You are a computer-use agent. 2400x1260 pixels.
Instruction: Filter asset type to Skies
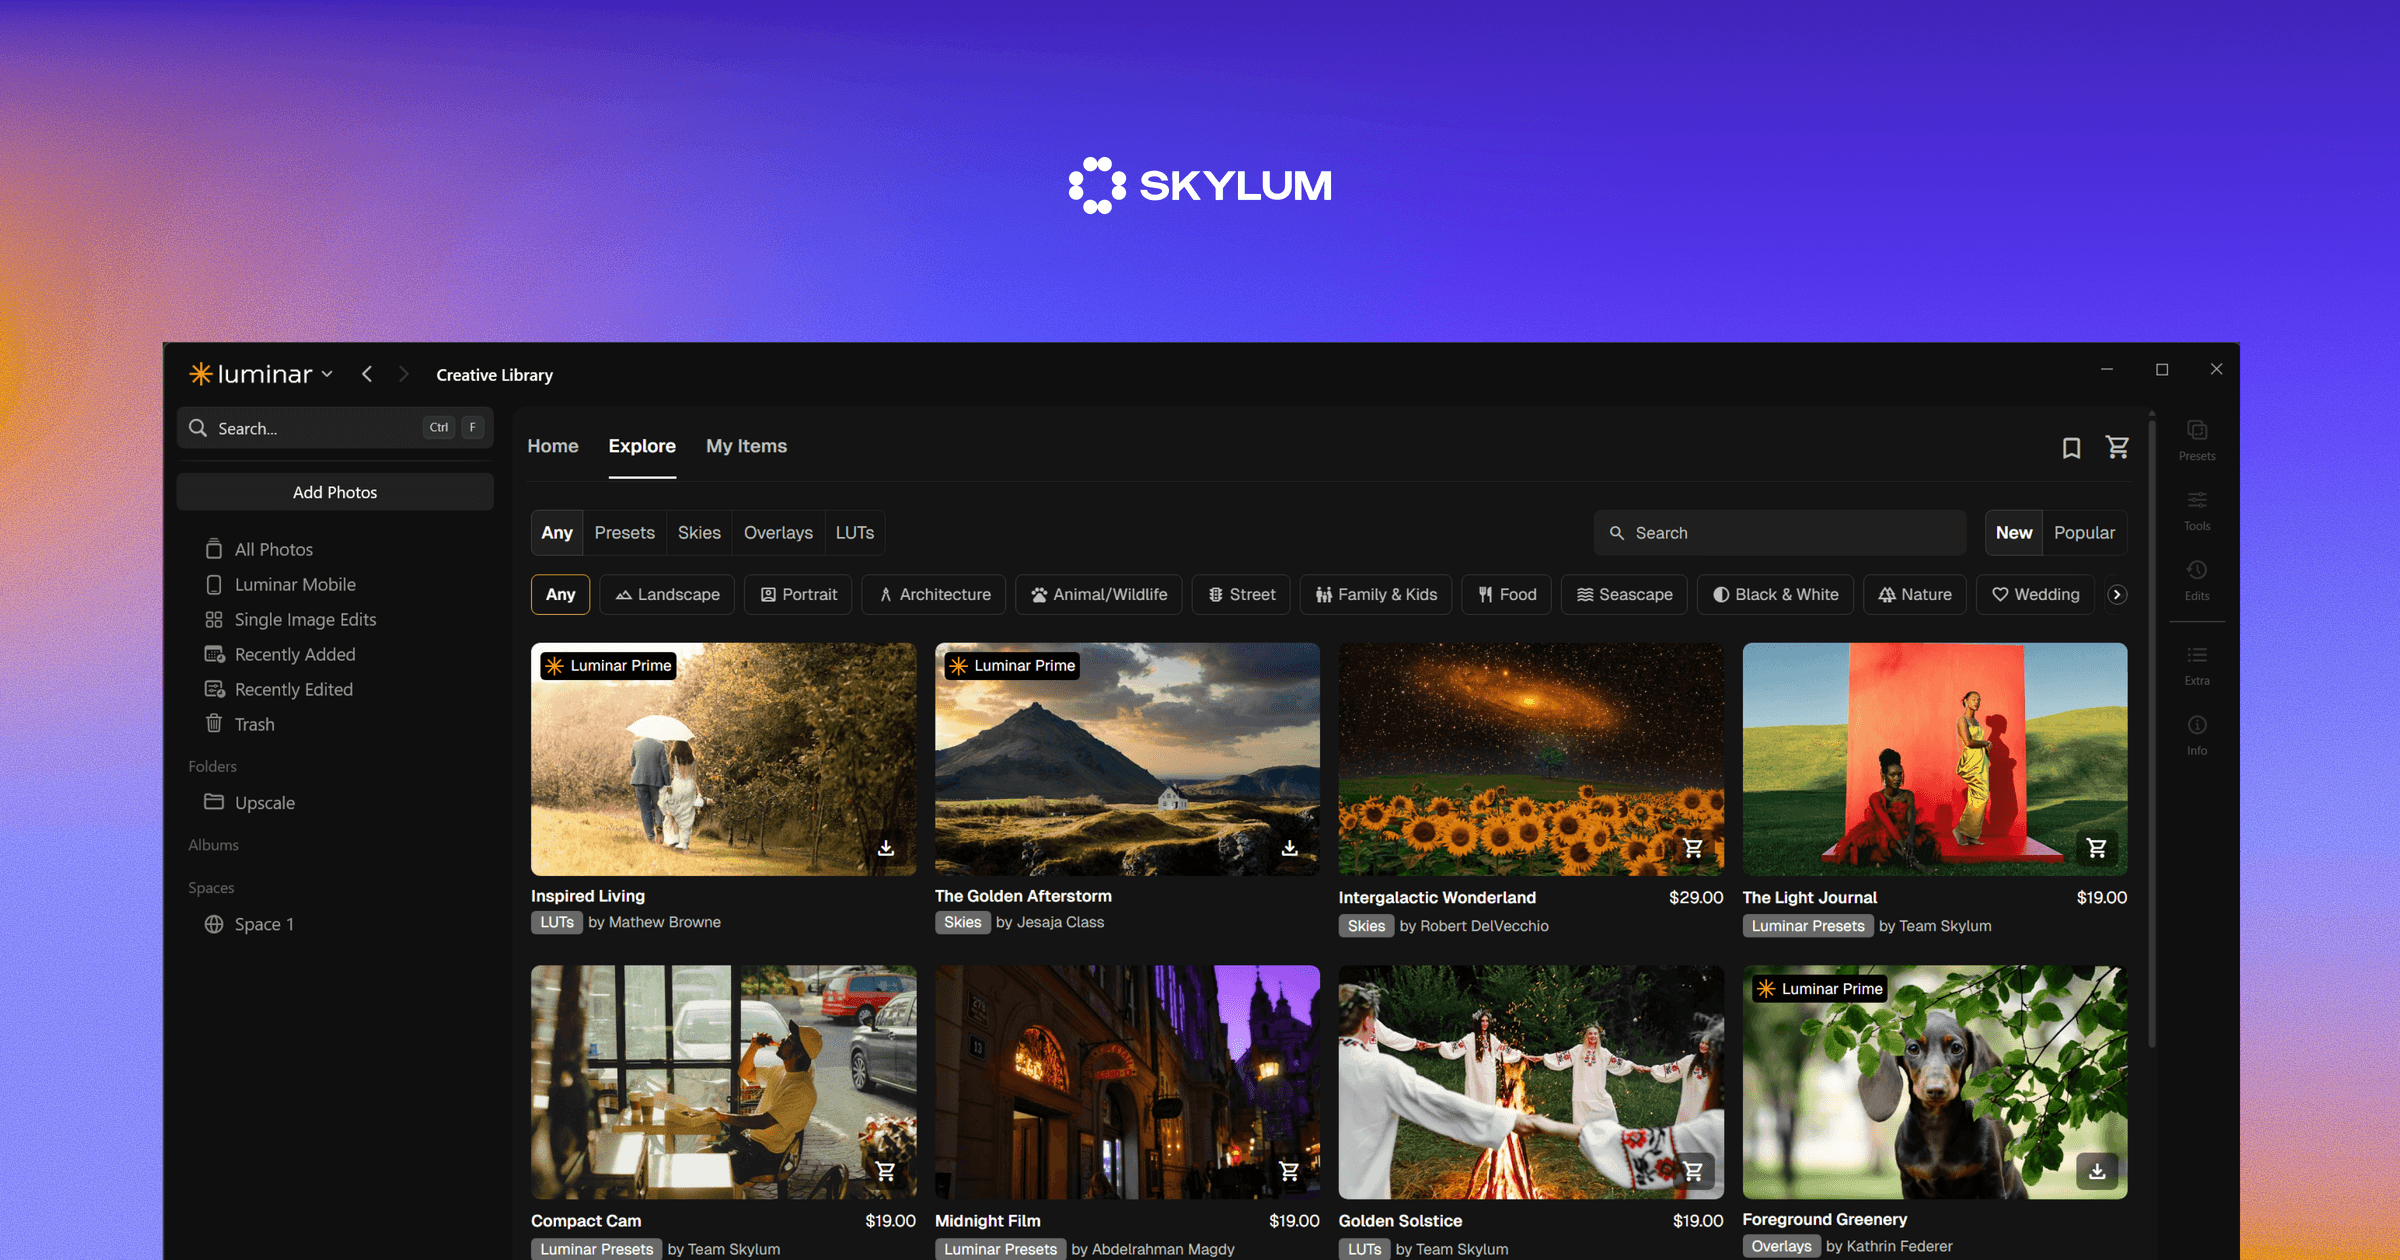(x=699, y=533)
